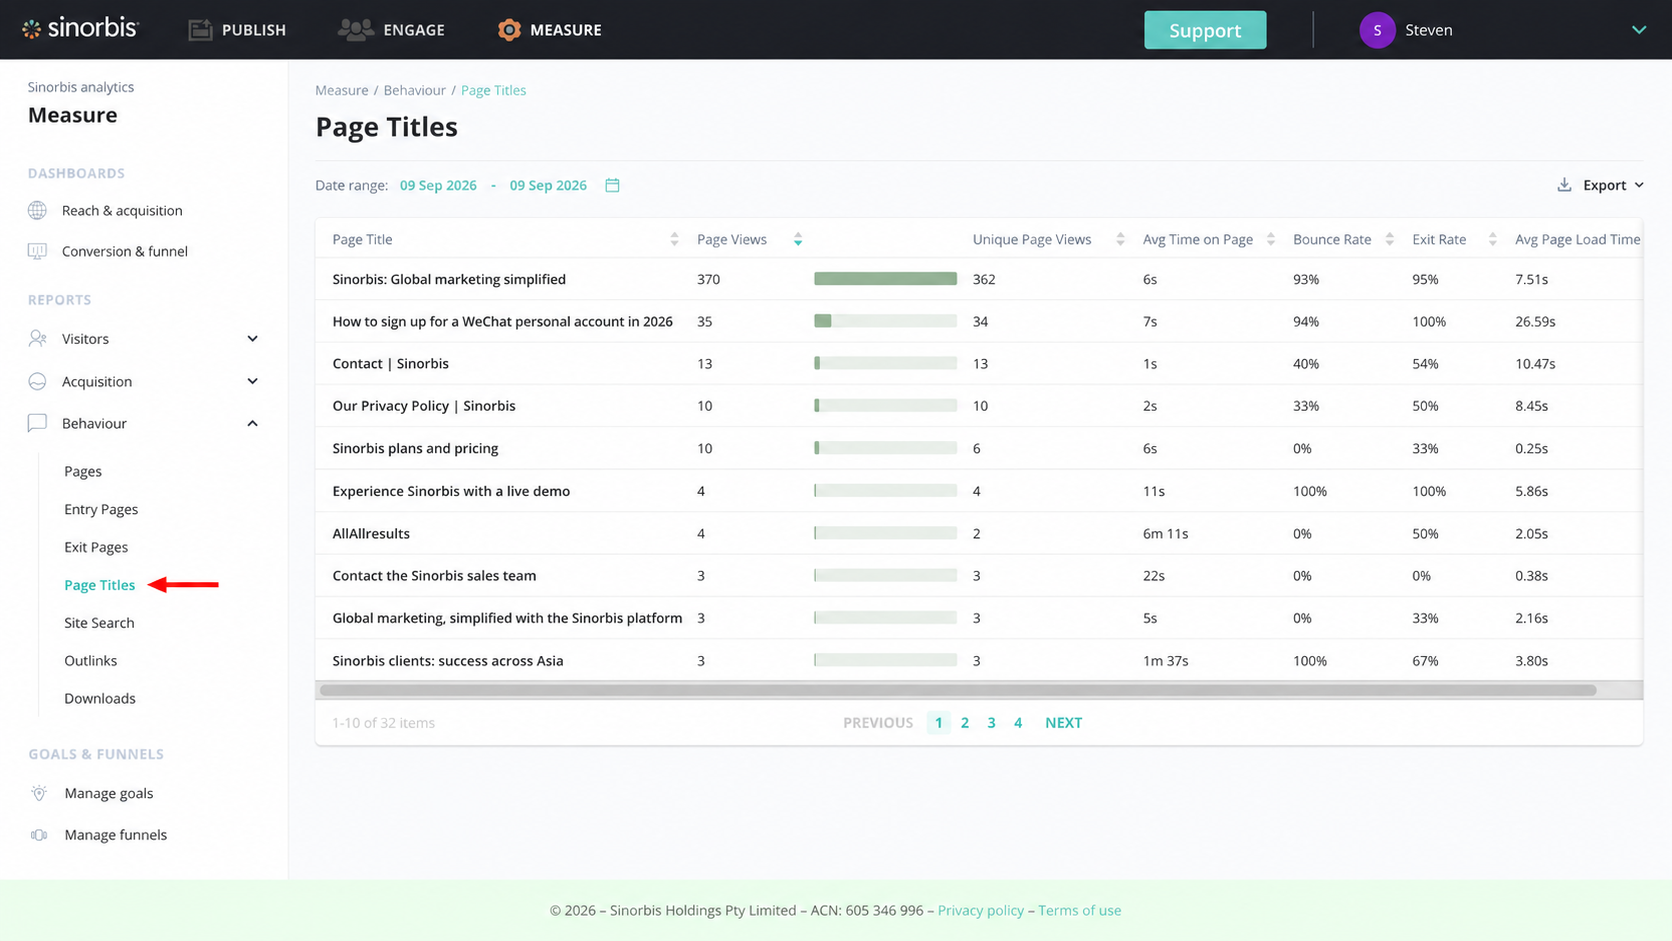
Task: Open the Downloads report
Action: coord(100,698)
